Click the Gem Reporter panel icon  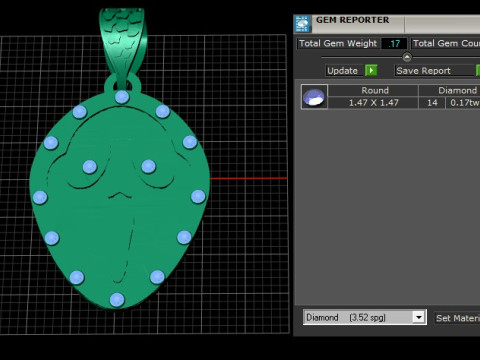click(x=303, y=24)
